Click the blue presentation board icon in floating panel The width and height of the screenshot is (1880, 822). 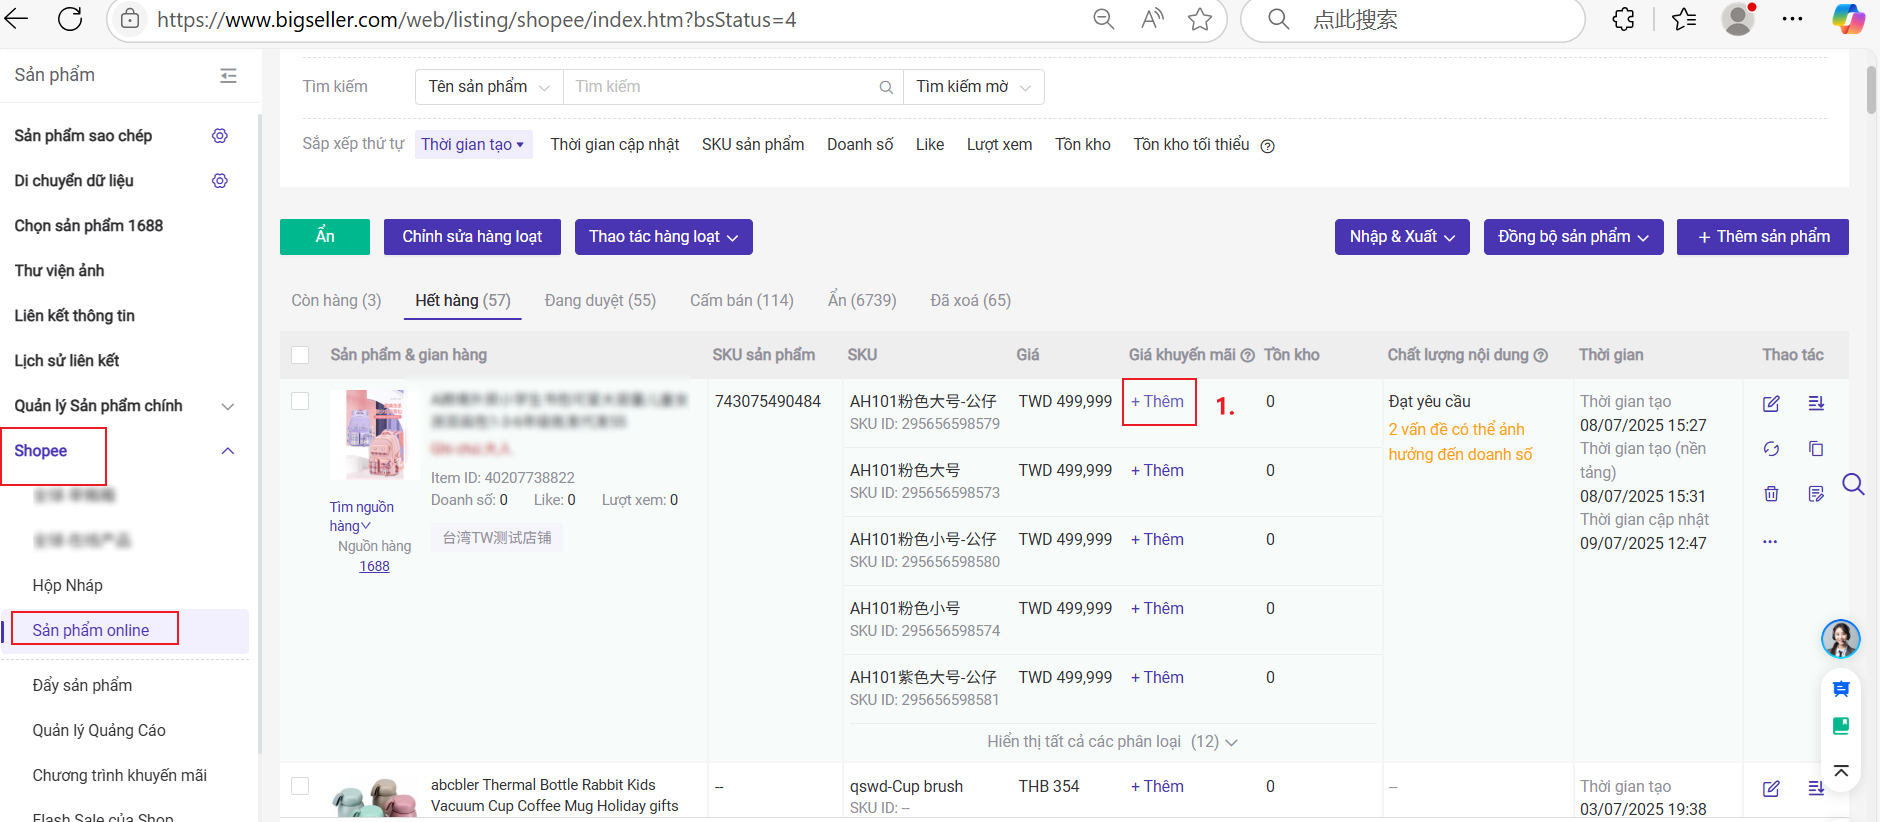tap(1841, 689)
